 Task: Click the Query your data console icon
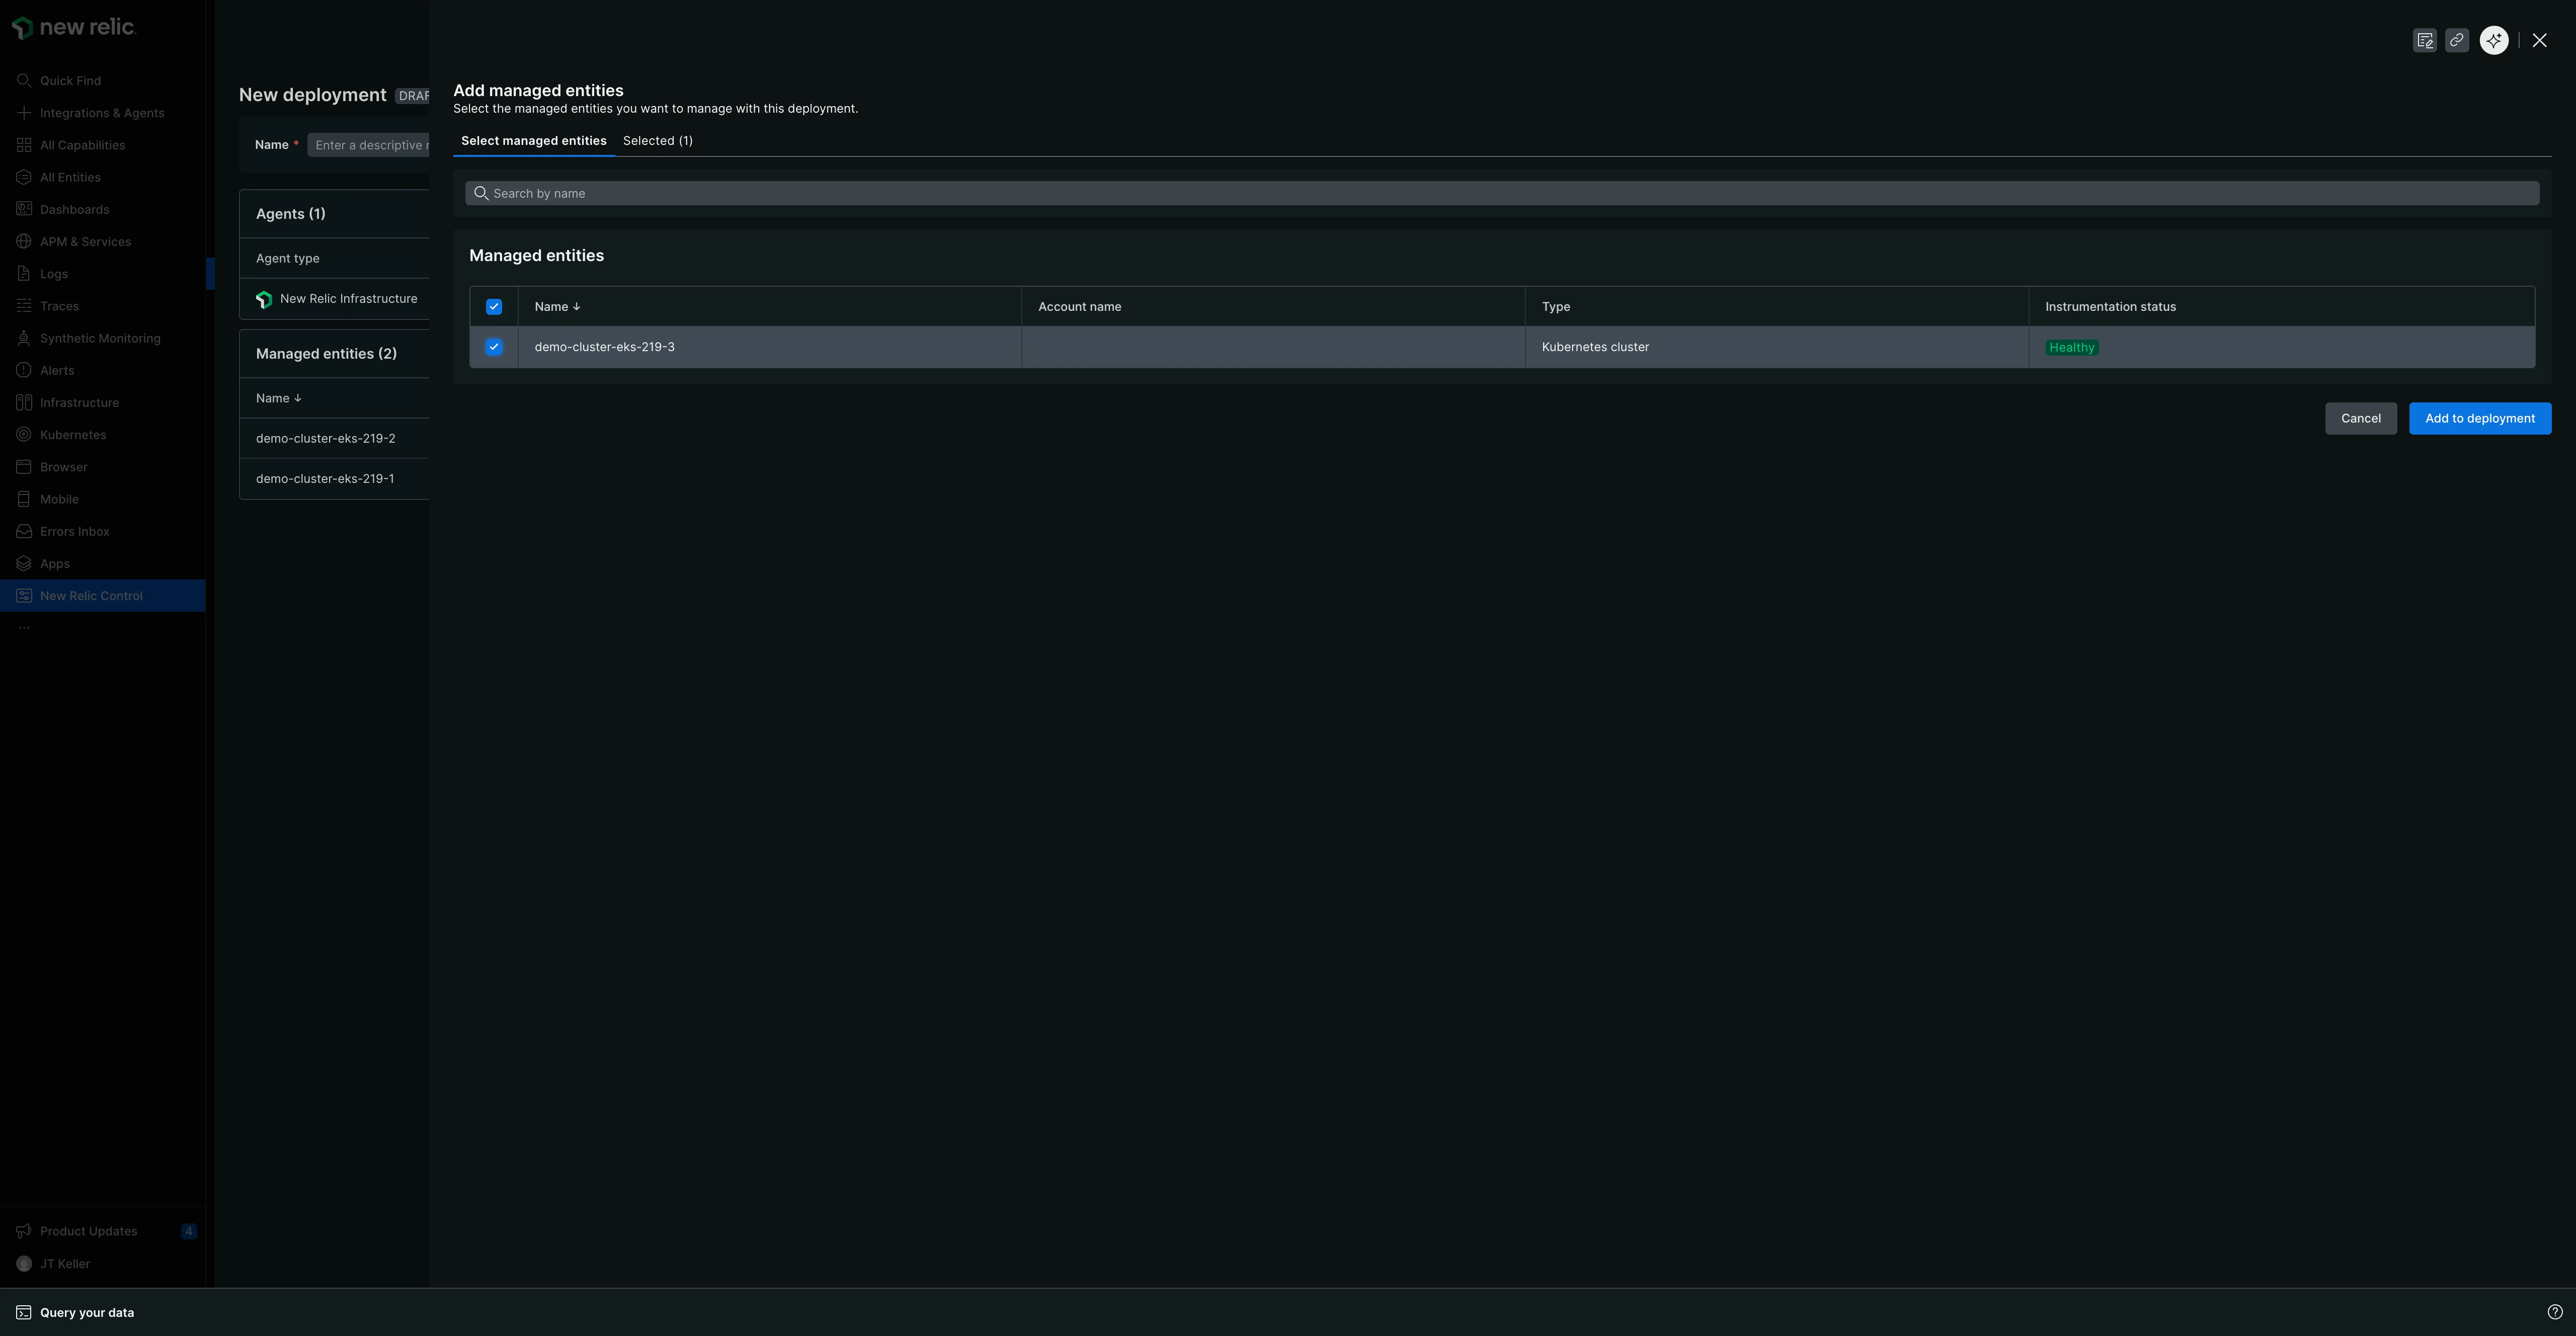tap(24, 1313)
